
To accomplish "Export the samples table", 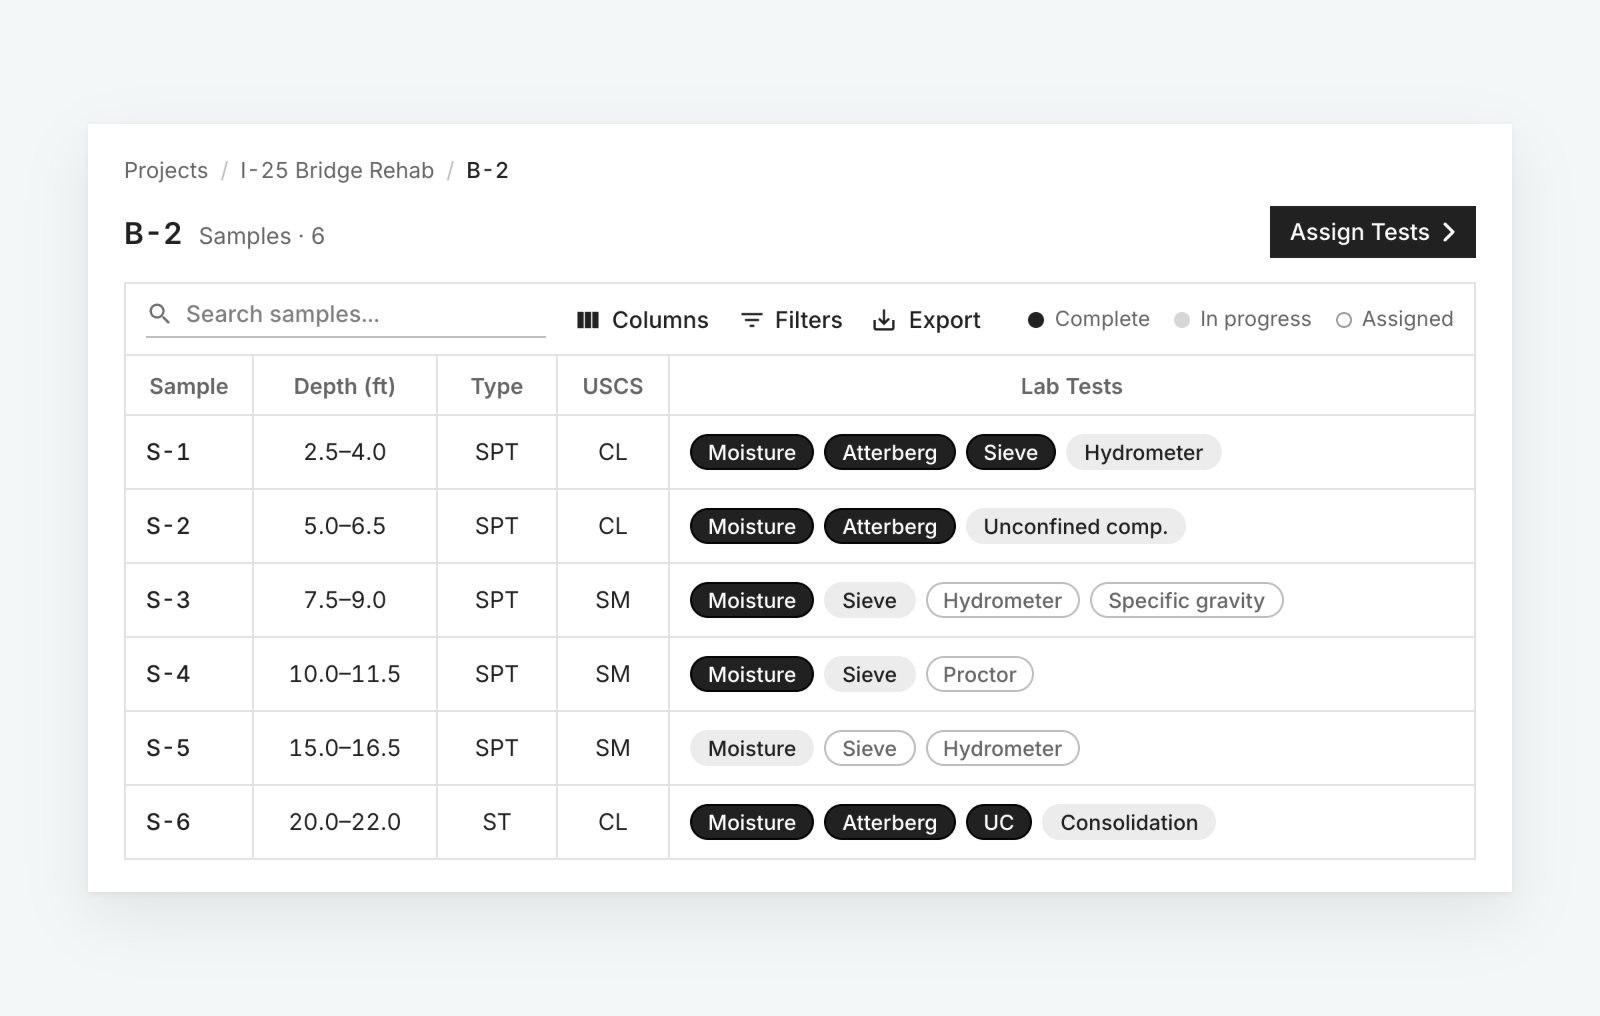I will pyautogui.click(x=927, y=320).
